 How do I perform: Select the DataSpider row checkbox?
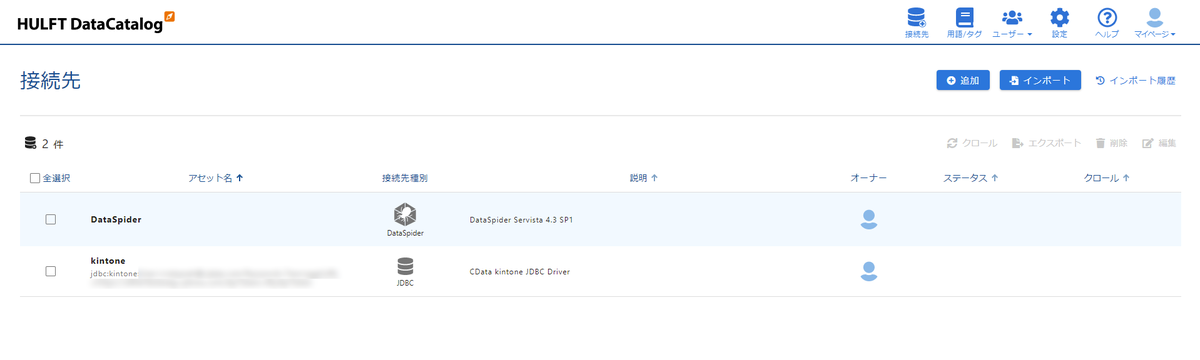click(51, 219)
